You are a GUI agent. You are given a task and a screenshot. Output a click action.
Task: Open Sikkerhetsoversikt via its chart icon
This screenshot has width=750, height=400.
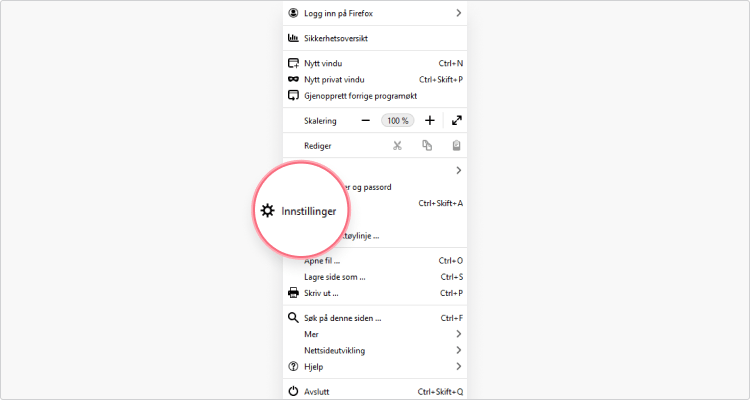tap(293, 38)
